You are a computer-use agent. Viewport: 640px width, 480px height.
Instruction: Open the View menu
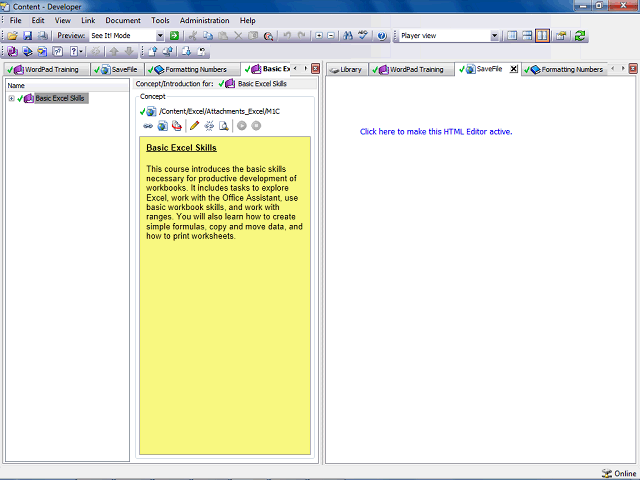click(62, 20)
